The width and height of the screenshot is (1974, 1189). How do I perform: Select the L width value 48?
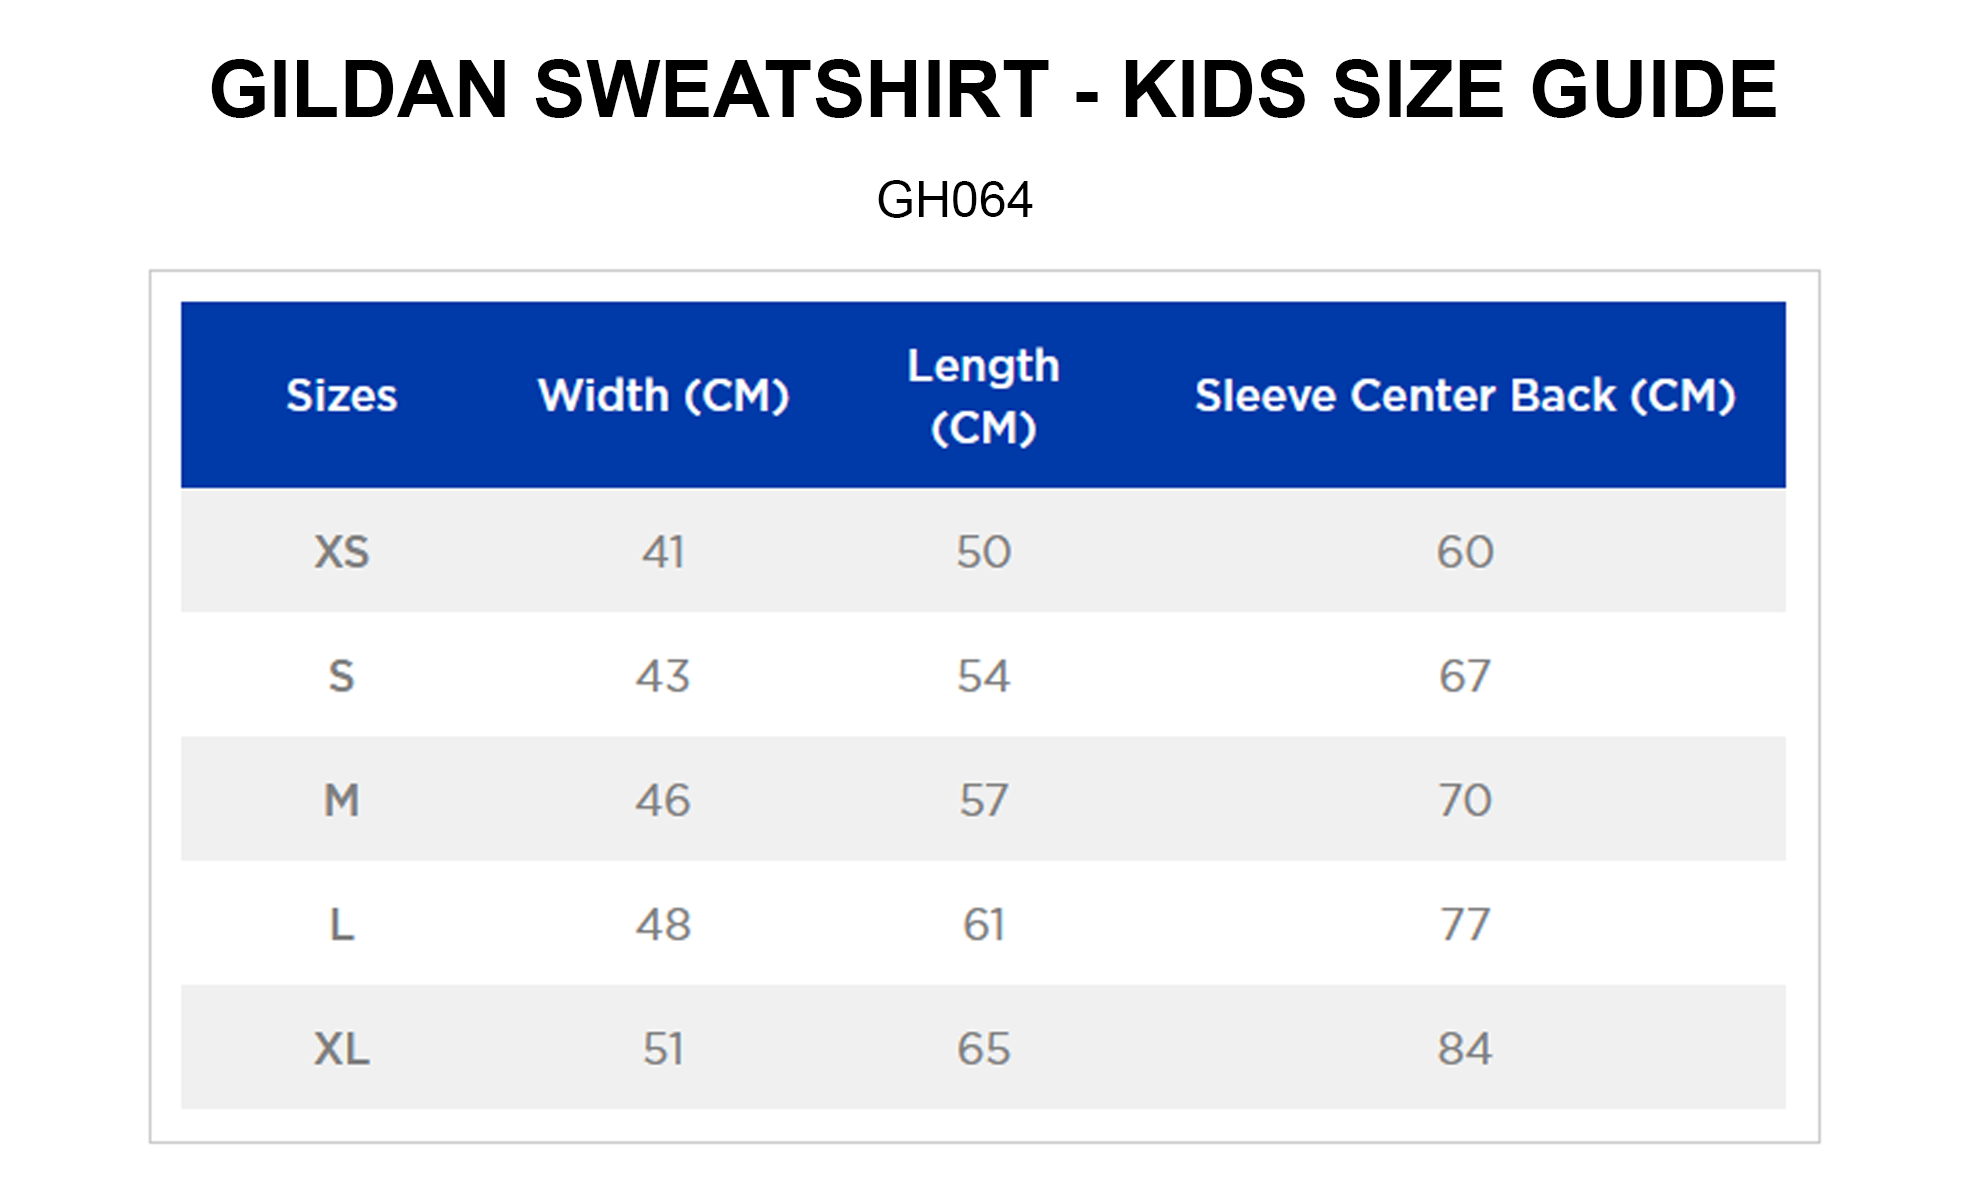coord(663,925)
